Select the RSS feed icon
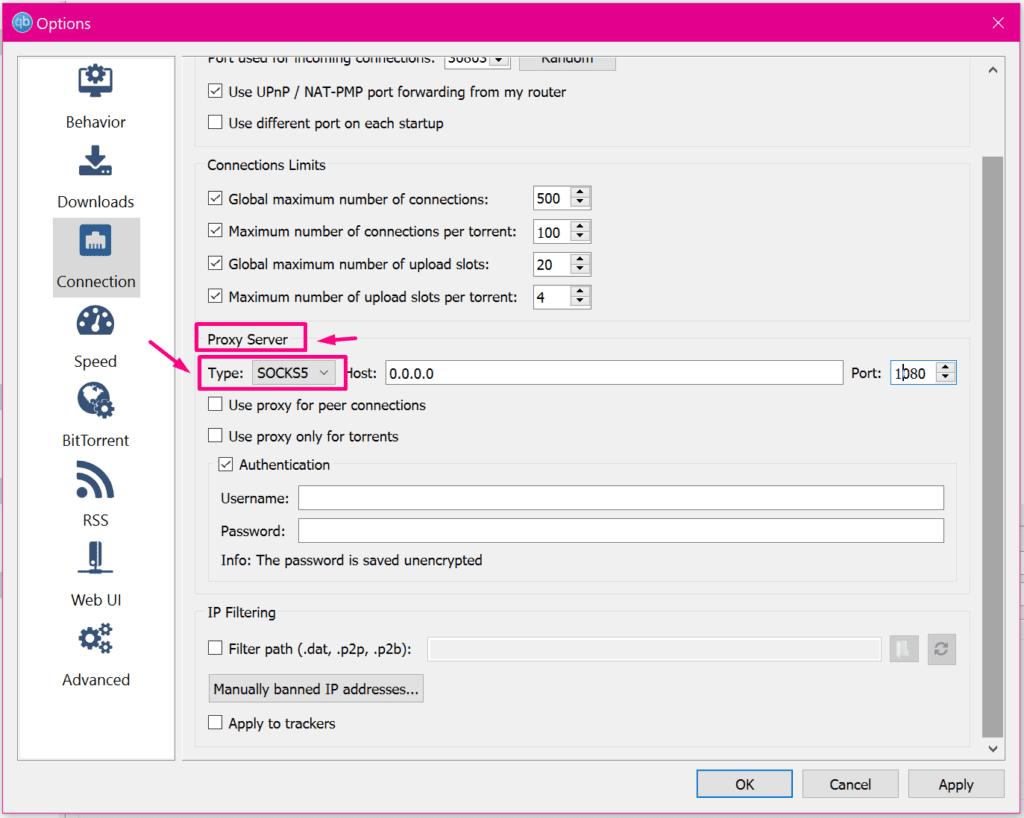This screenshot has height=818, width=1024. (x=95, y=481)
